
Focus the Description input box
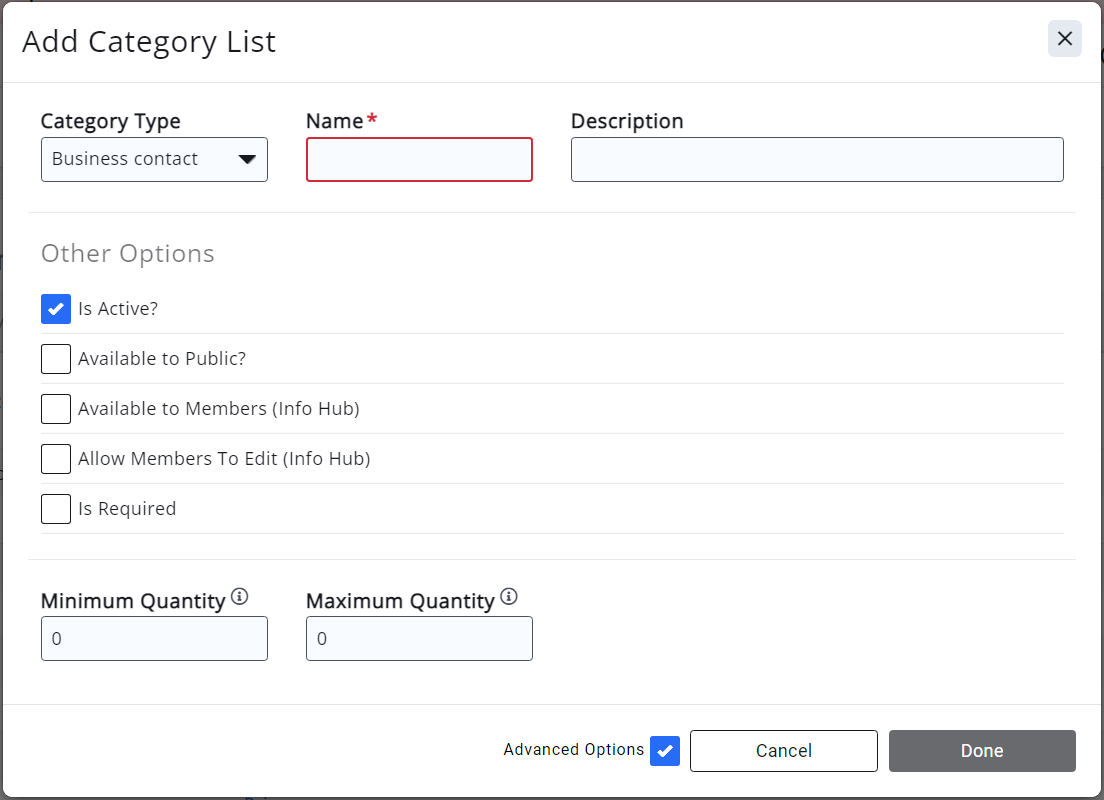(x=816, y=160)
